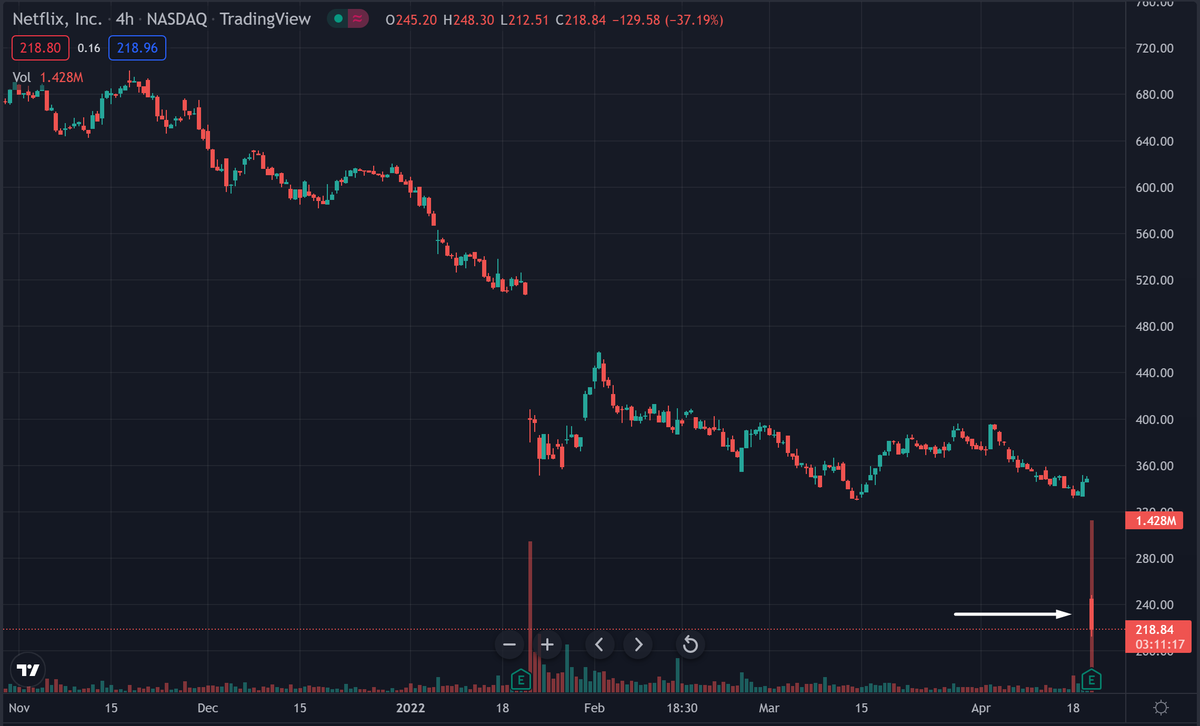Zoom out the chart with the minus button
The image size is (1200, 726).
point(509,645)
